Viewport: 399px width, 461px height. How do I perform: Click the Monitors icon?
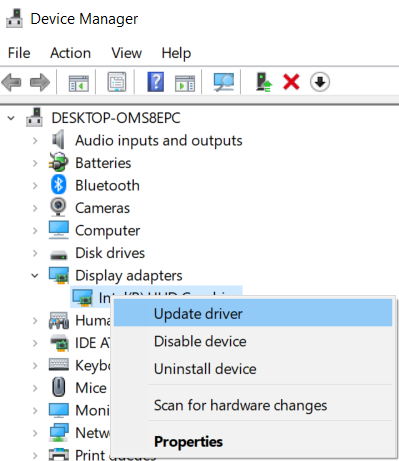tap(59, 410)
